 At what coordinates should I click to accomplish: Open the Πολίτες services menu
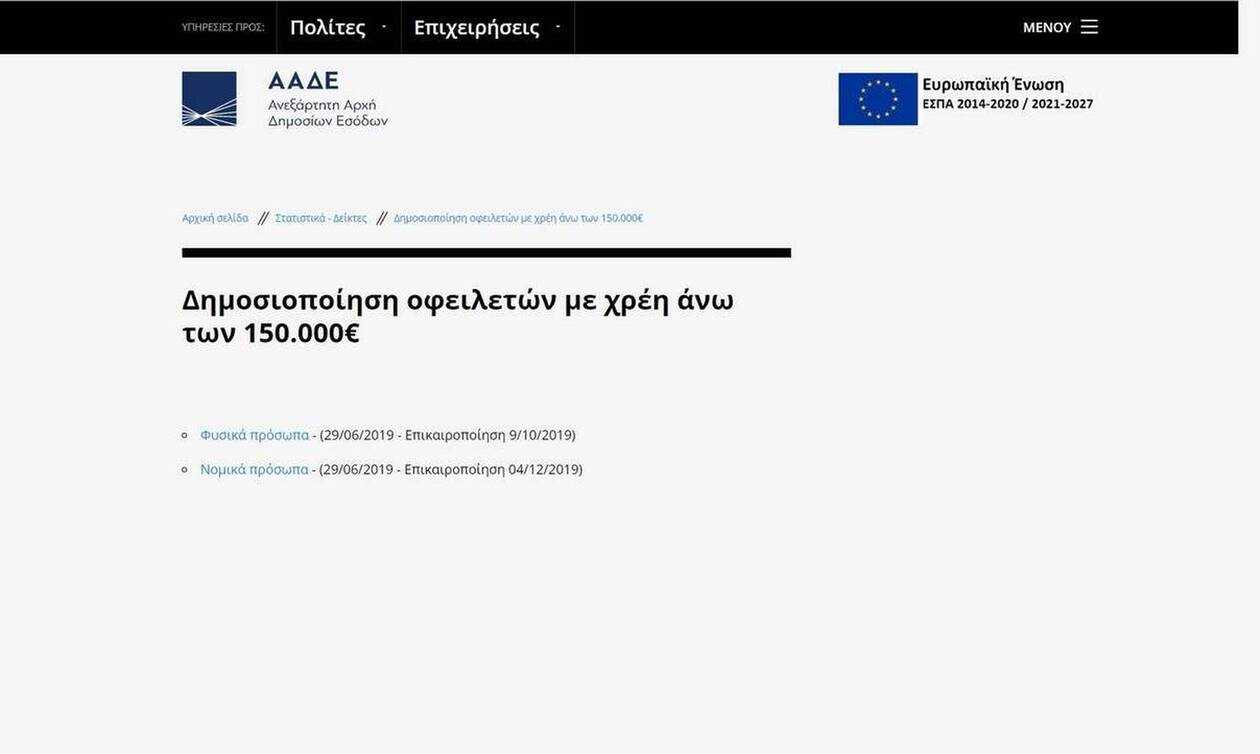click(x=328, y=28)
